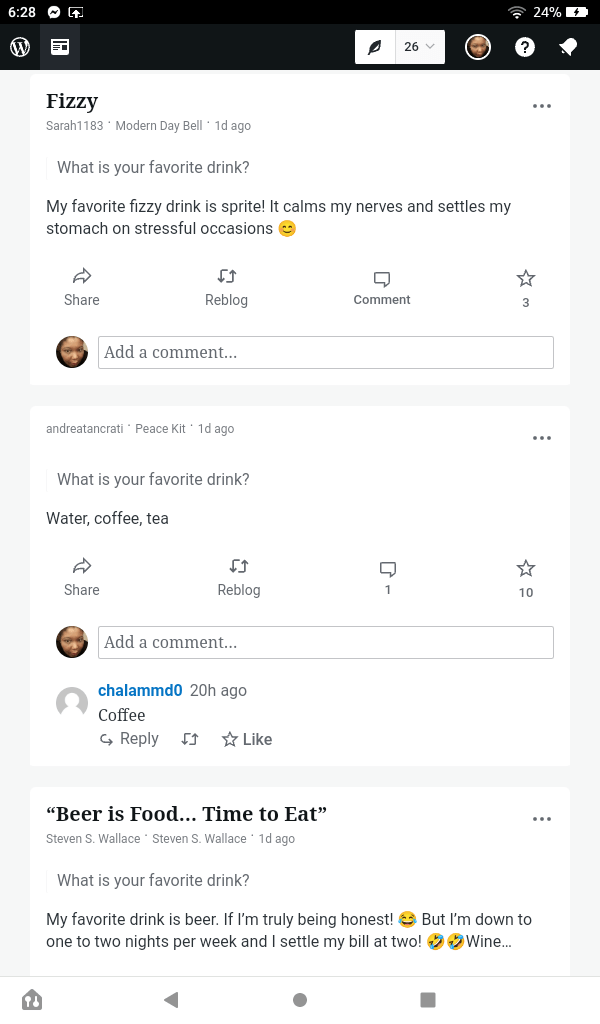Reply to chalammd0's comment
The width and height of the screenshot is (600, 1024).
click(129, 739)
